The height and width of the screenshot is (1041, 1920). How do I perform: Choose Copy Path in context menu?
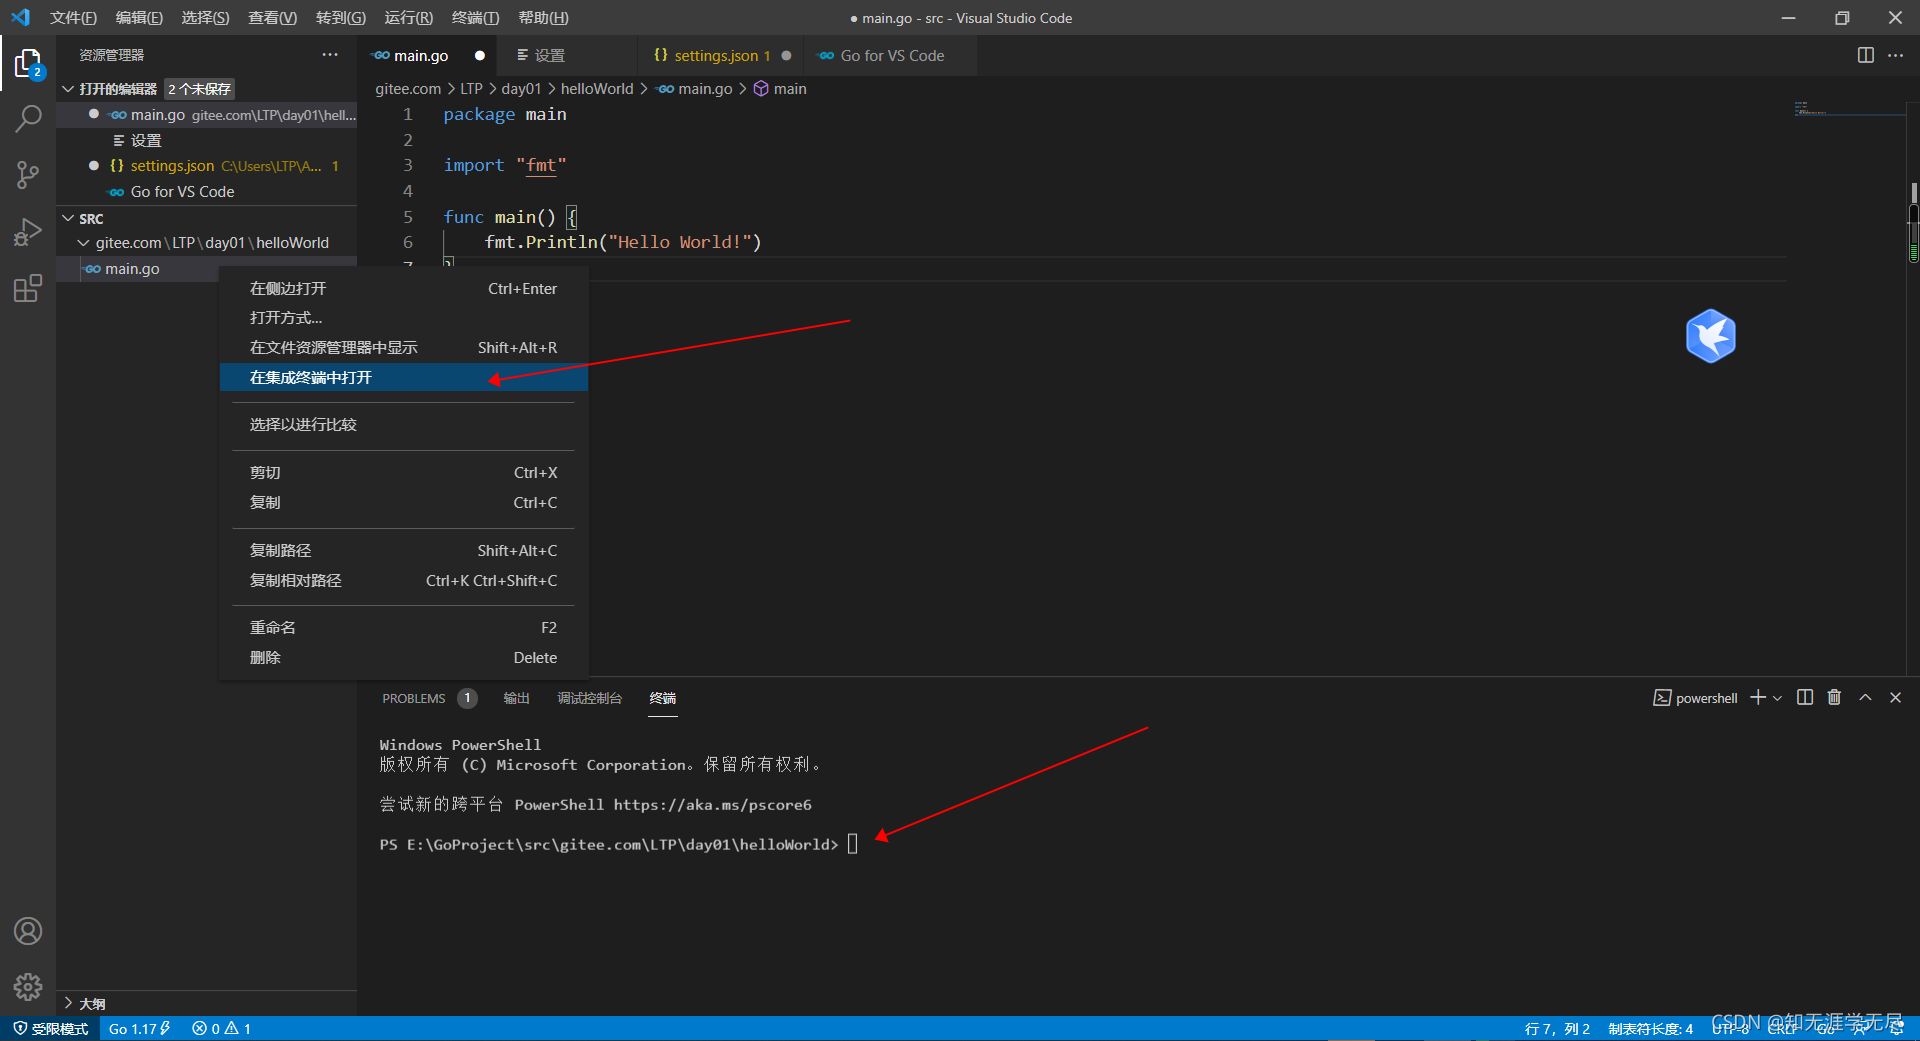click(403, 551)
